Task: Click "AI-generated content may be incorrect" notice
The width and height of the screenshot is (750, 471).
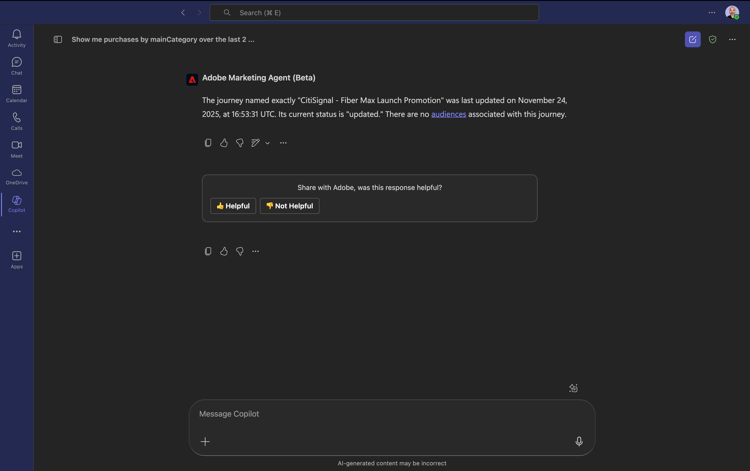Action: click(x=392, y=463)
